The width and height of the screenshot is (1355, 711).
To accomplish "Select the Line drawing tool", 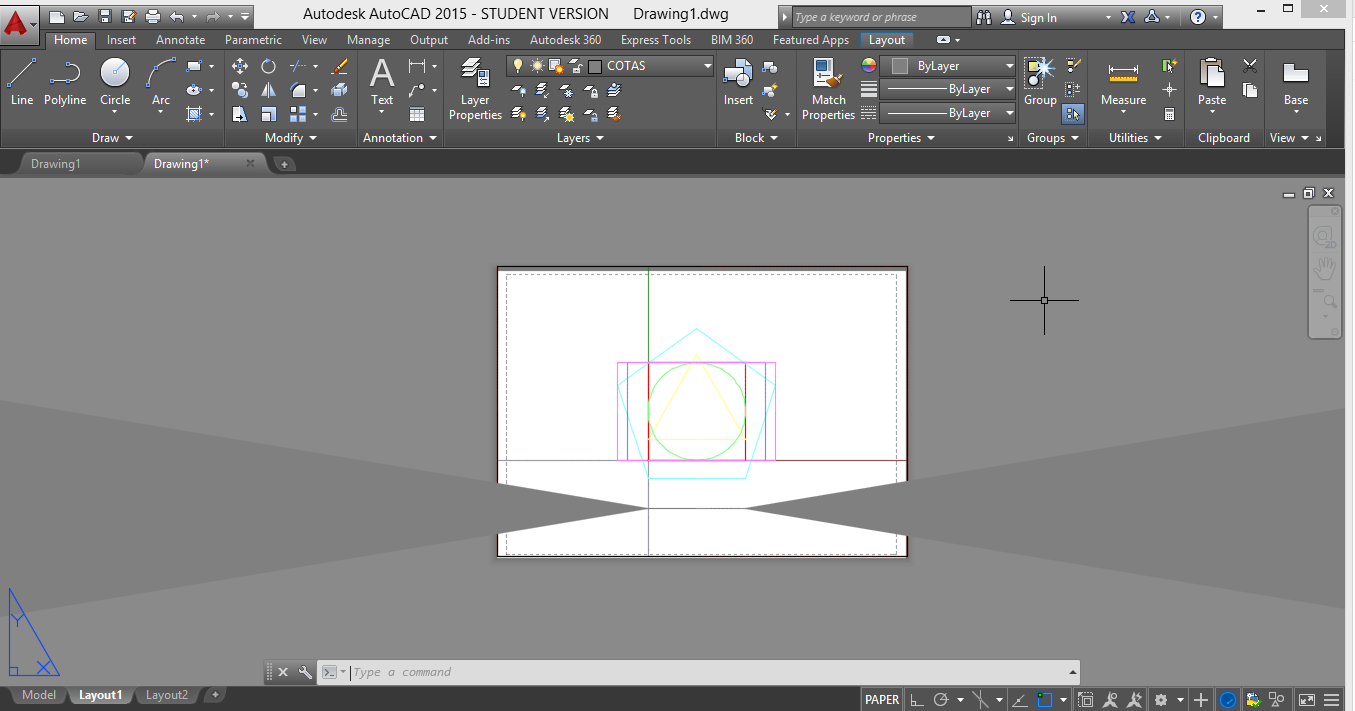I will (22, 81).
